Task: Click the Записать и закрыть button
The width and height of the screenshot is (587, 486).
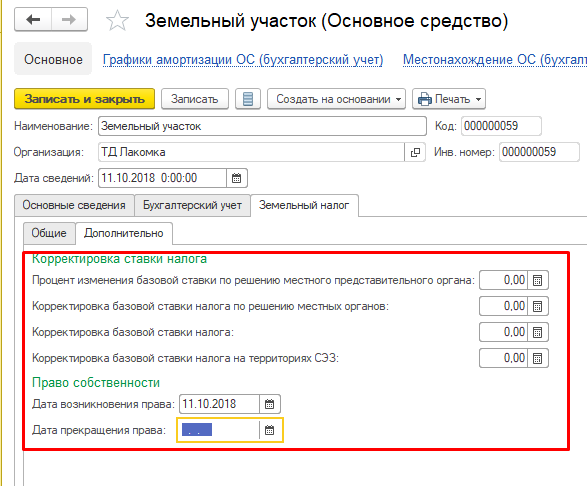Action: (x=85, y=99)
